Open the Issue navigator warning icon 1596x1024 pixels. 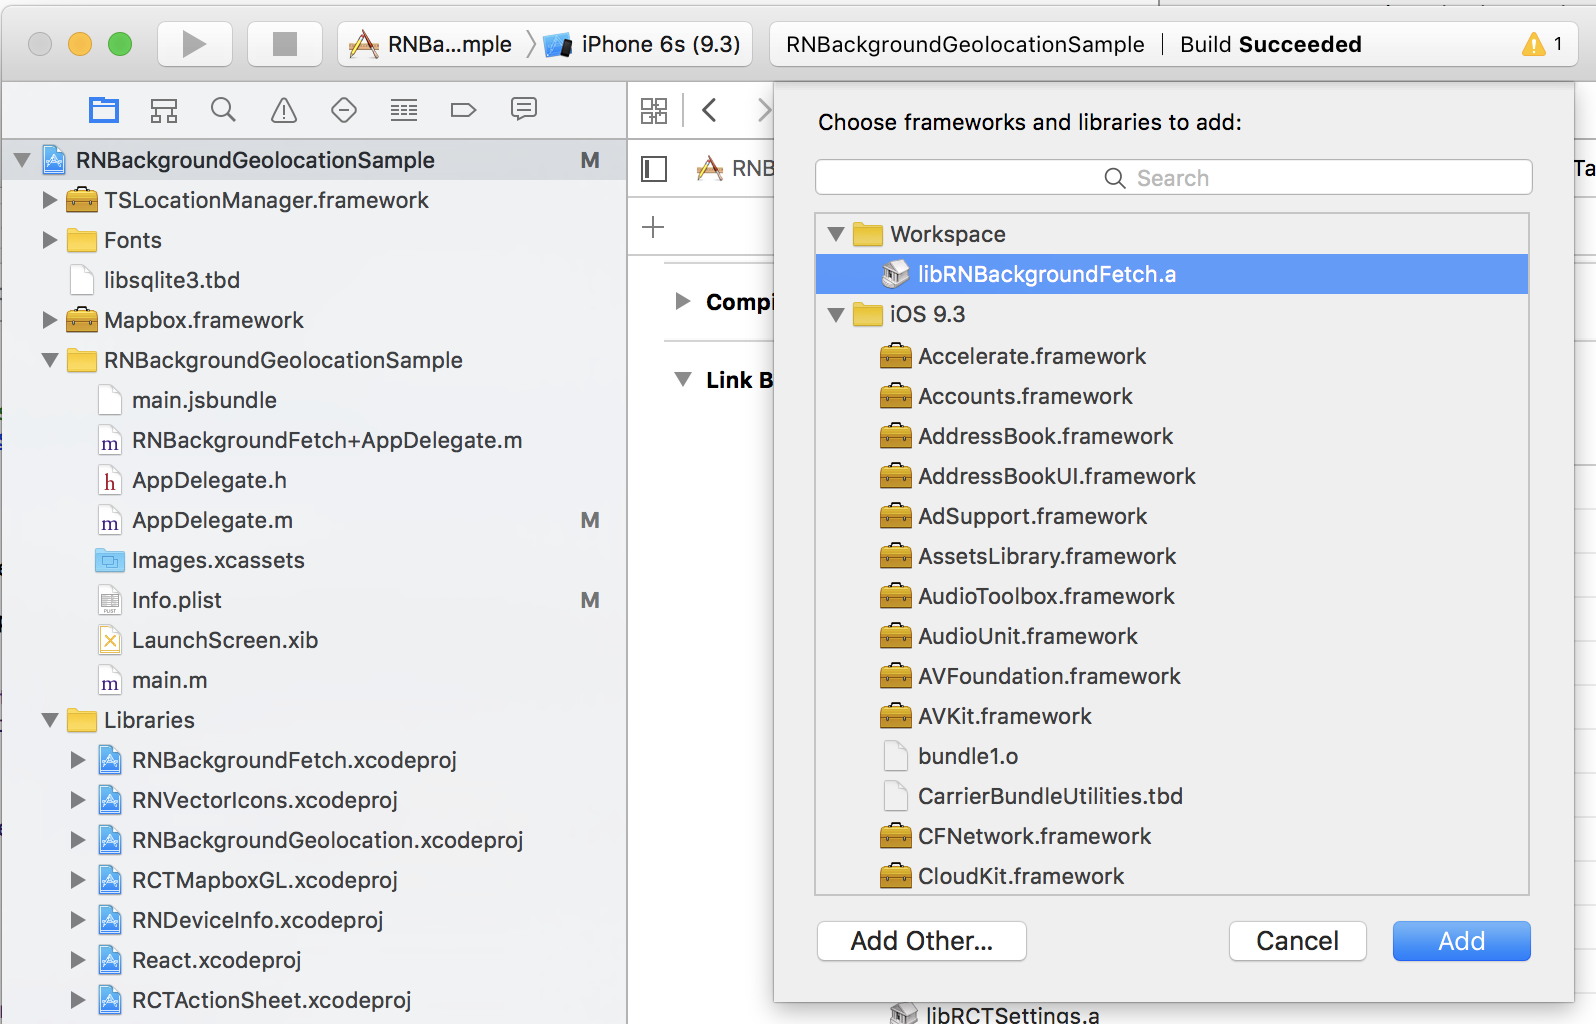tap(284, 110)
